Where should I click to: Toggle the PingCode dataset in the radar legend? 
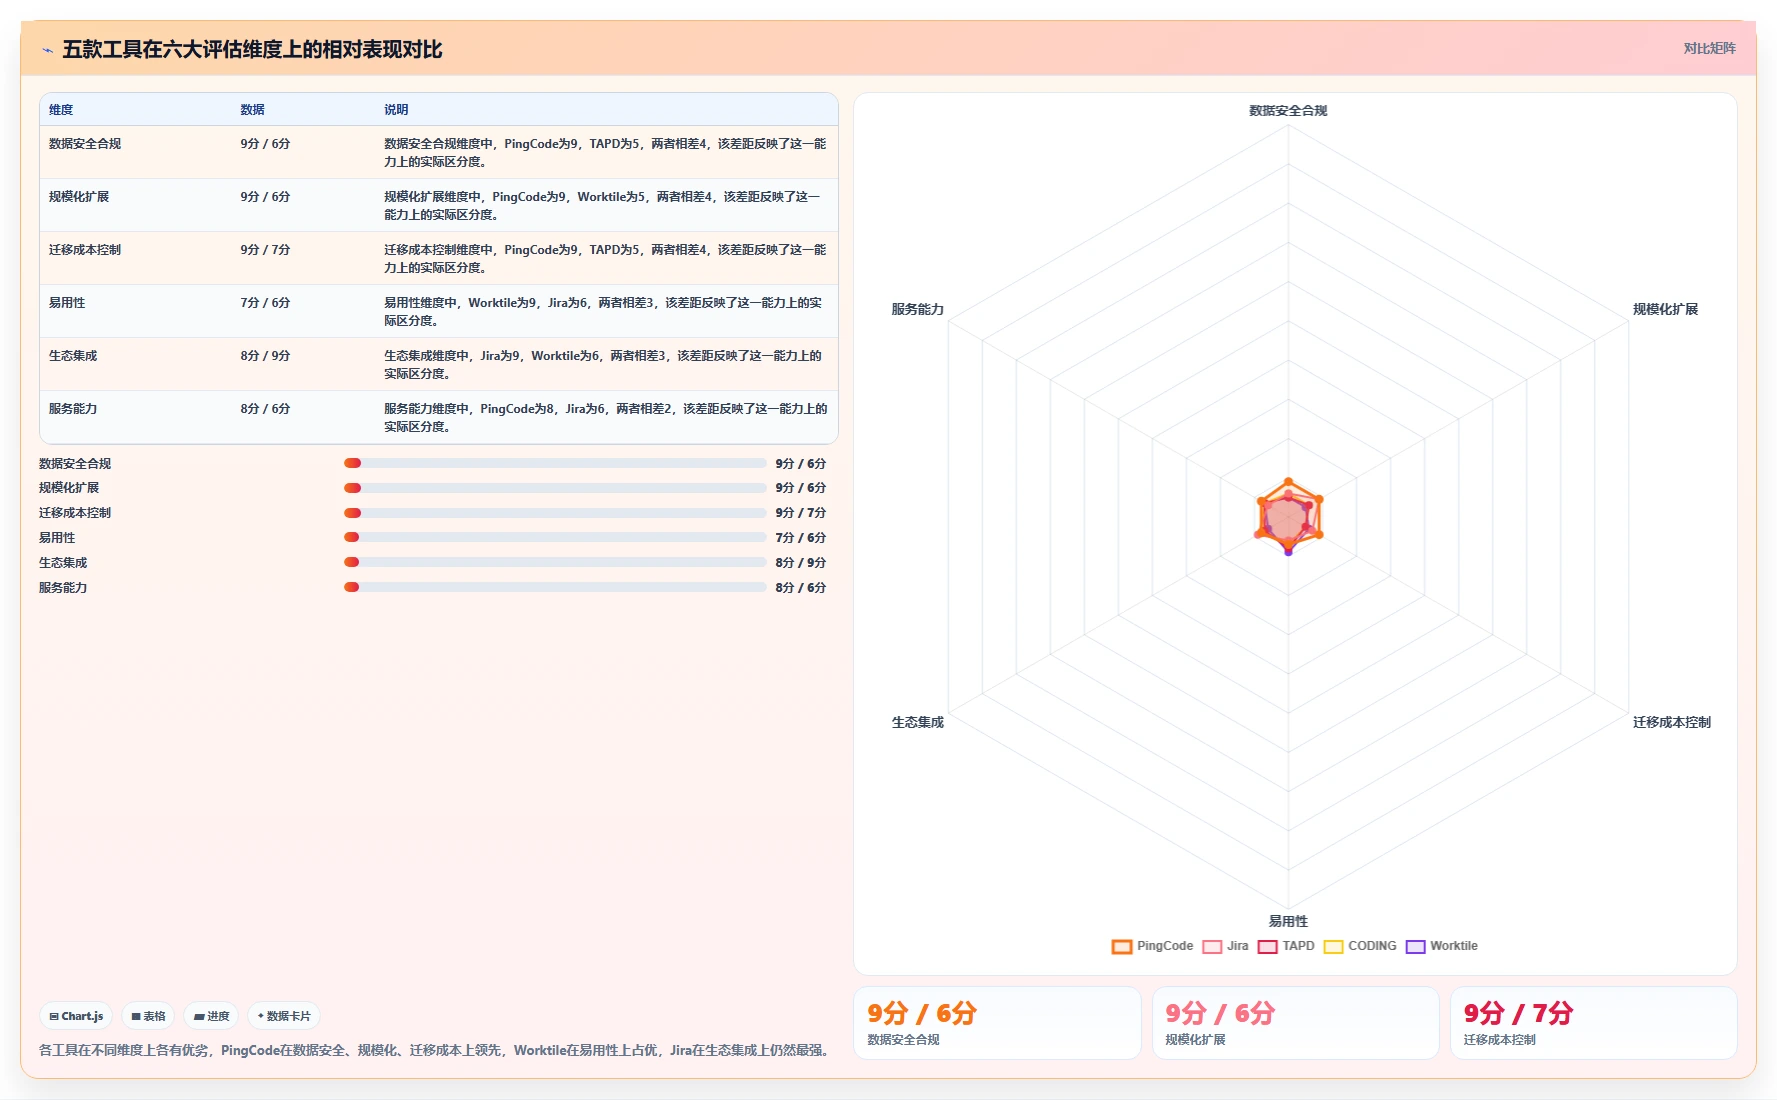pyautogui.click(x=1153, y=946)
